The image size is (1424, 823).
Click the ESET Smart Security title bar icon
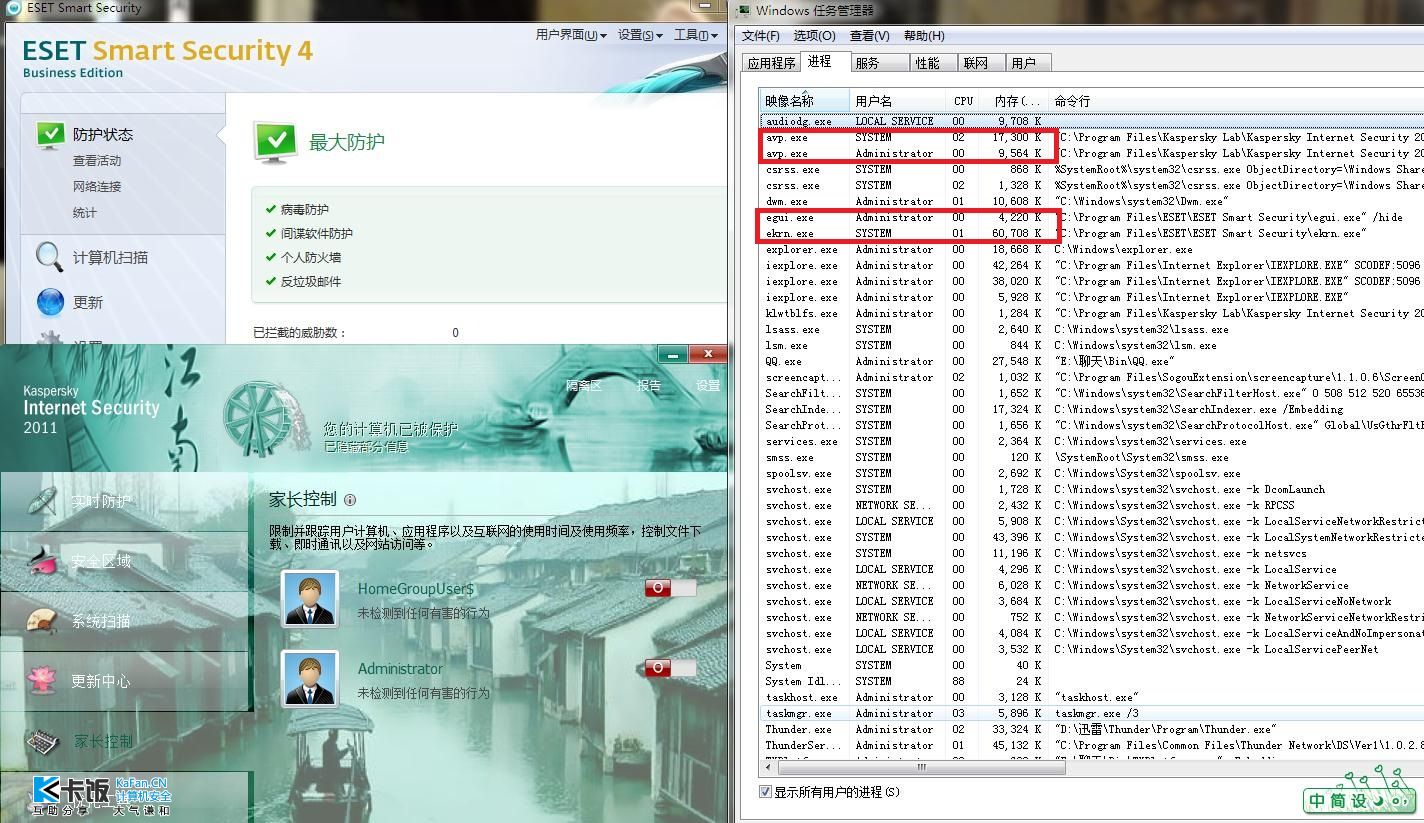[x=13, y=8]
